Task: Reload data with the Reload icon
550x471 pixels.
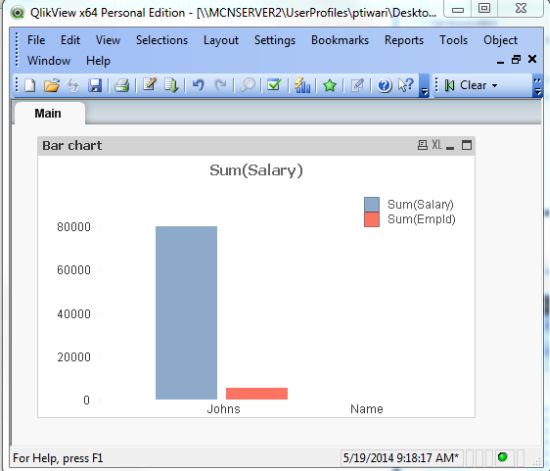Action: click(171, 85)
